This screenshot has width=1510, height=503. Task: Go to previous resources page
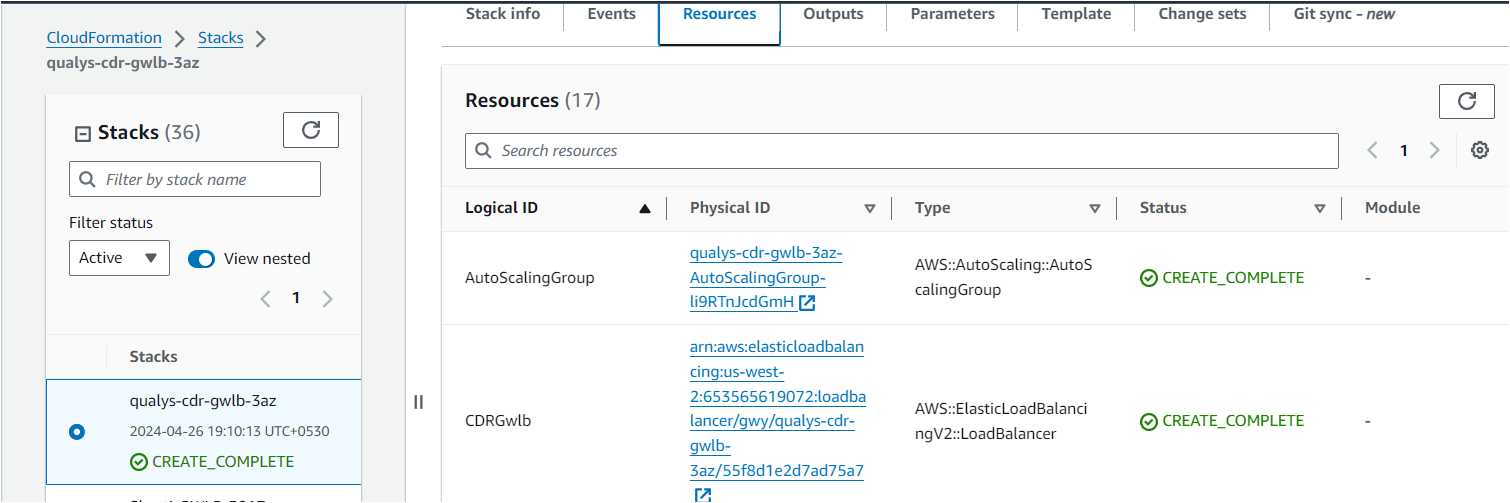(1372, 150)
